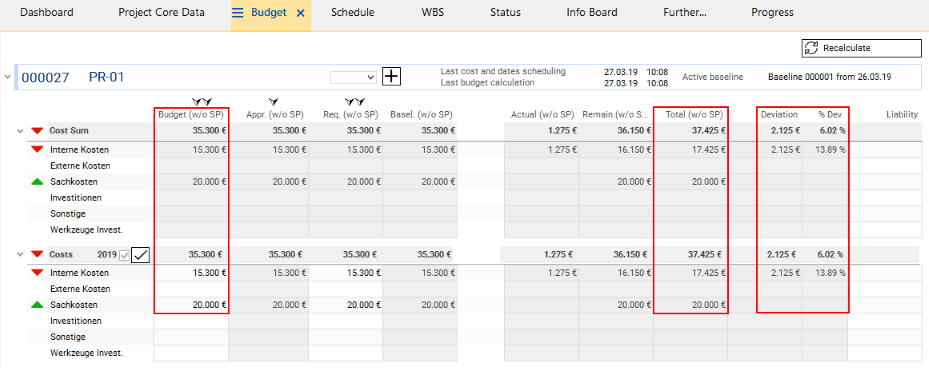
Task: Switch to the Info Board tab
Action: [x=591, y=12]
